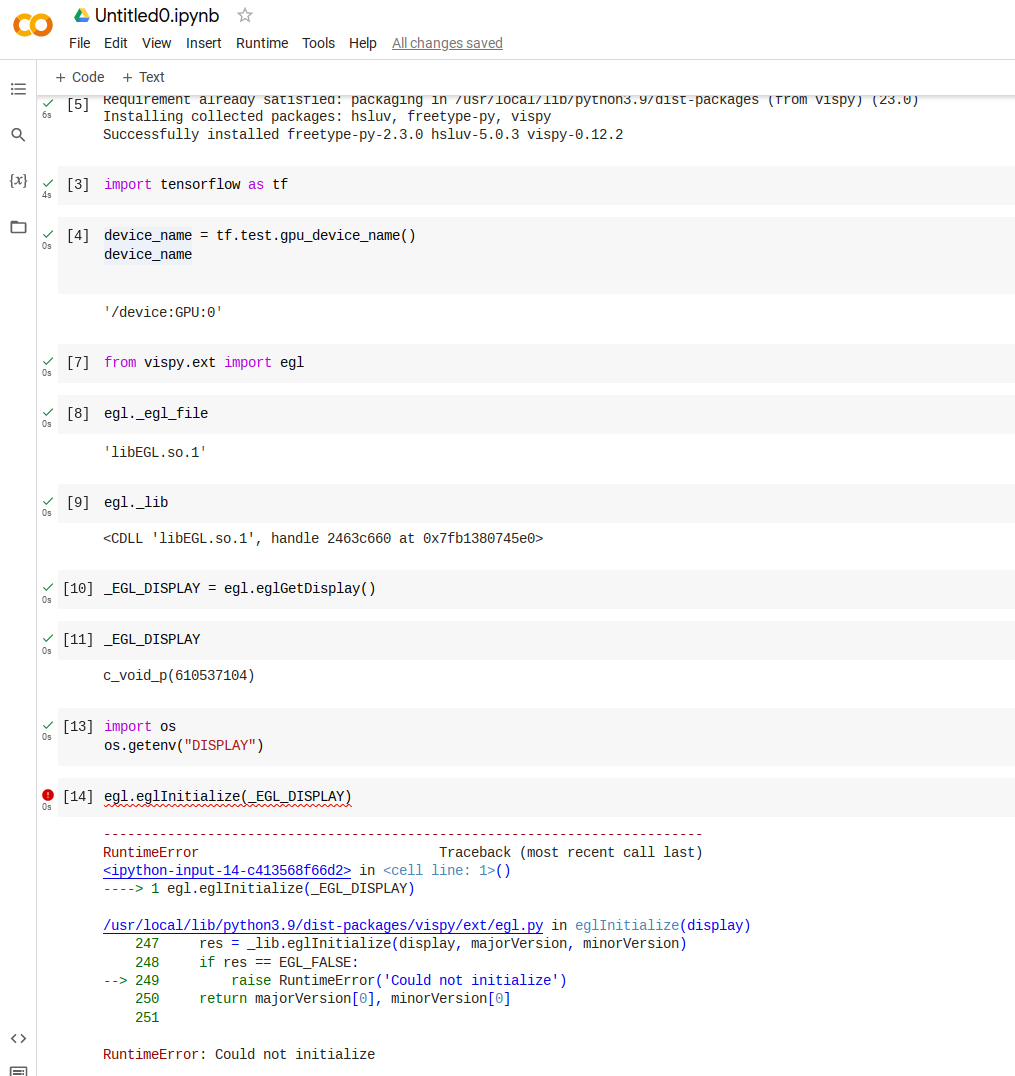Click the 'libEGL.so.1' output text

click(x=155, y=452)
